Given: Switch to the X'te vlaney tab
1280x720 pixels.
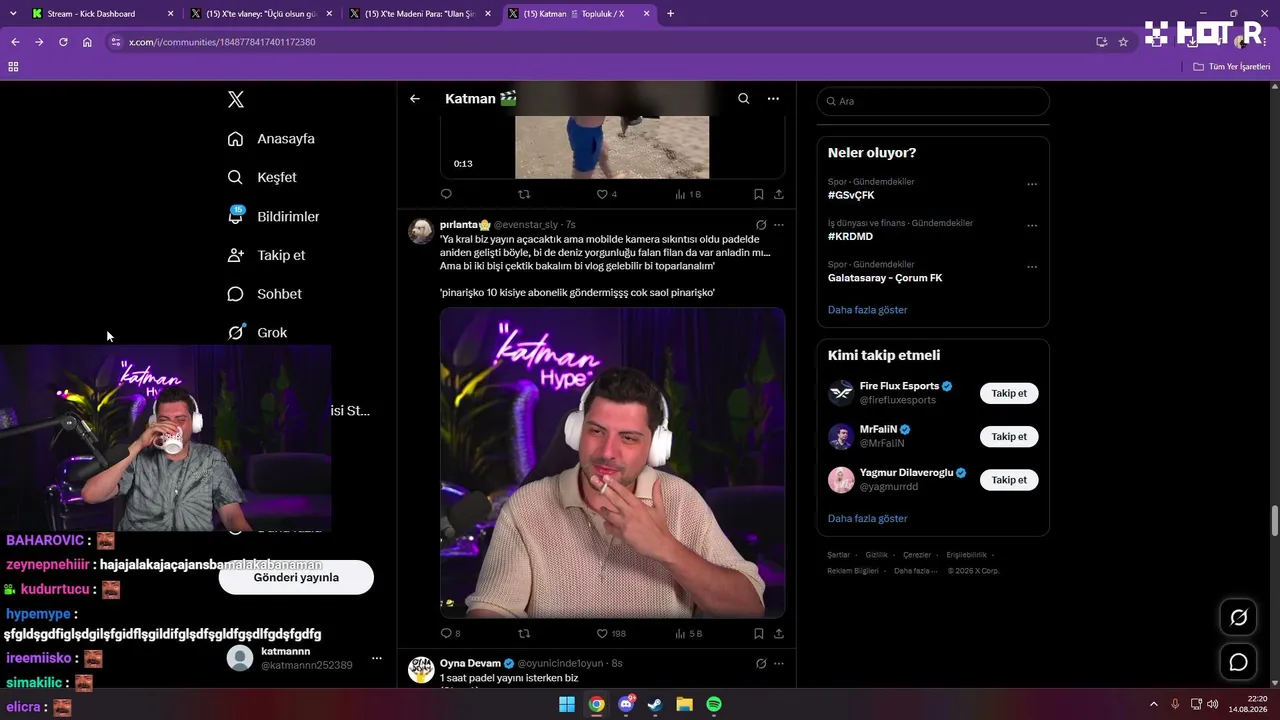Looking at the screenshot, I should pos(262,14).
